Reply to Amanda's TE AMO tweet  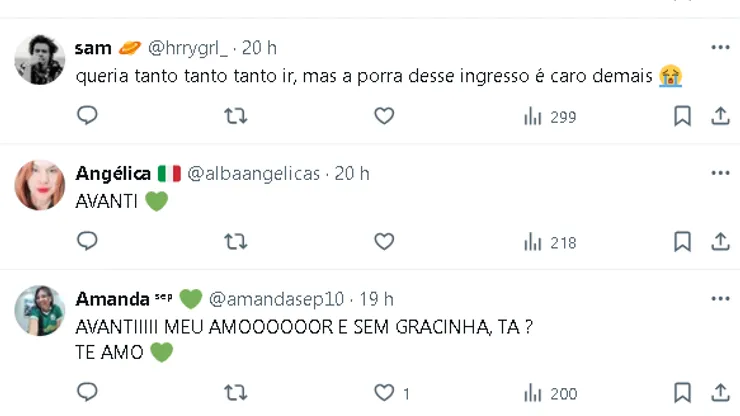point(87,393)
